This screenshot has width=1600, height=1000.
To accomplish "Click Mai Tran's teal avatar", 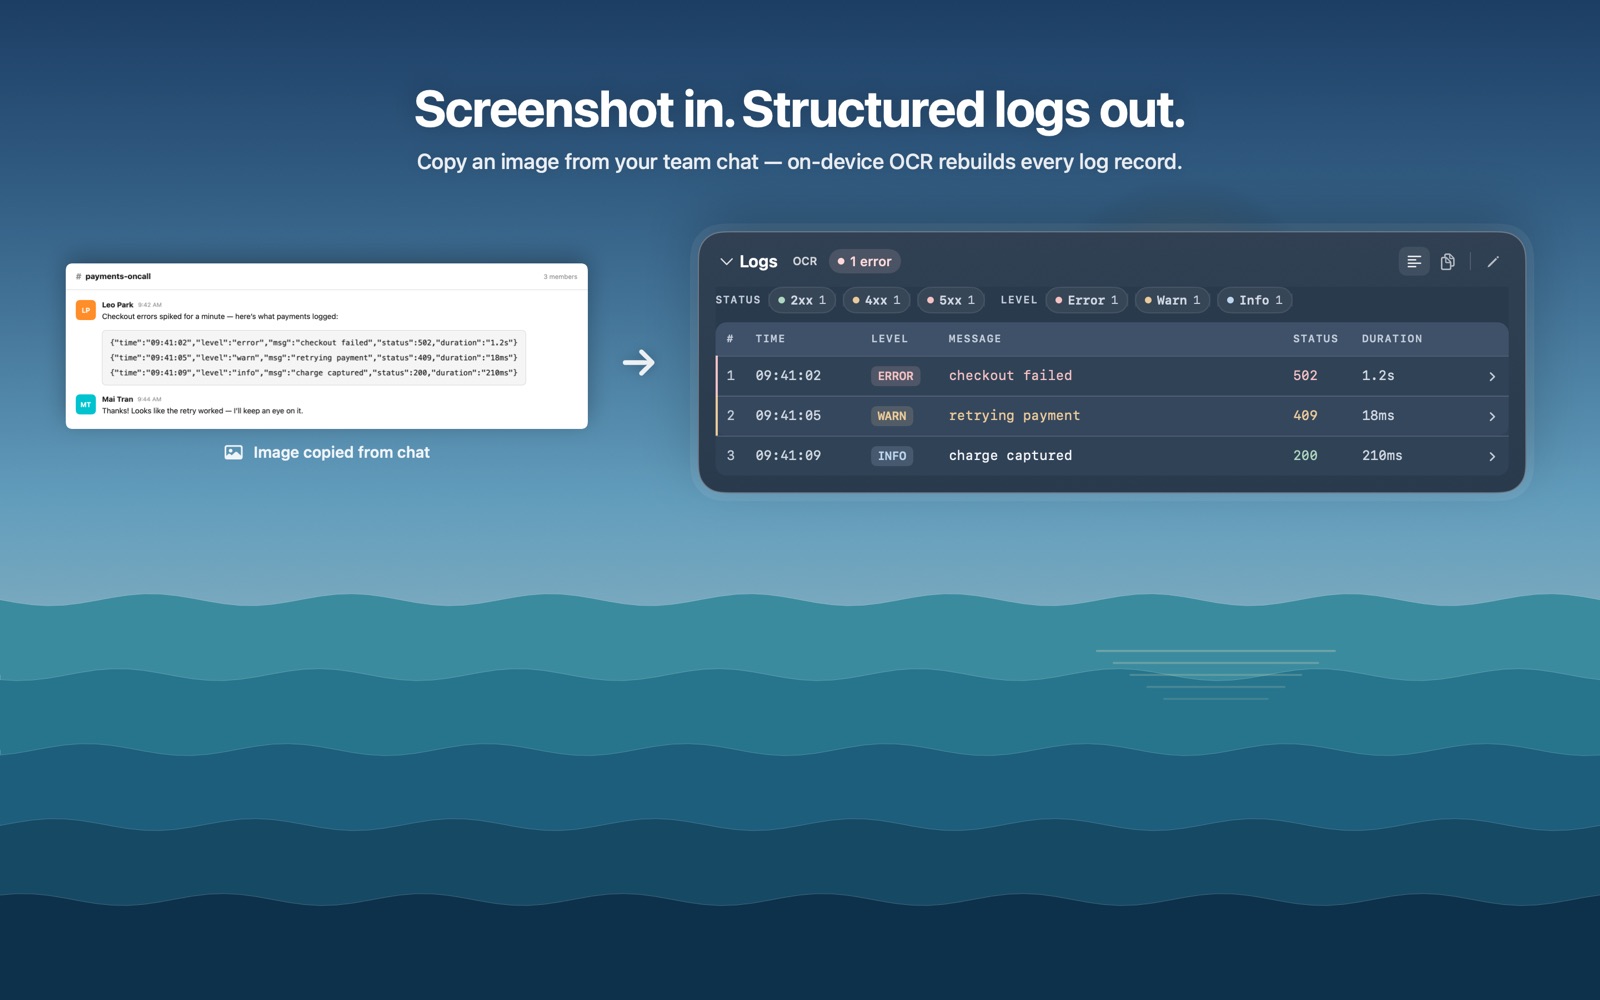I will (x=86, y=405).
